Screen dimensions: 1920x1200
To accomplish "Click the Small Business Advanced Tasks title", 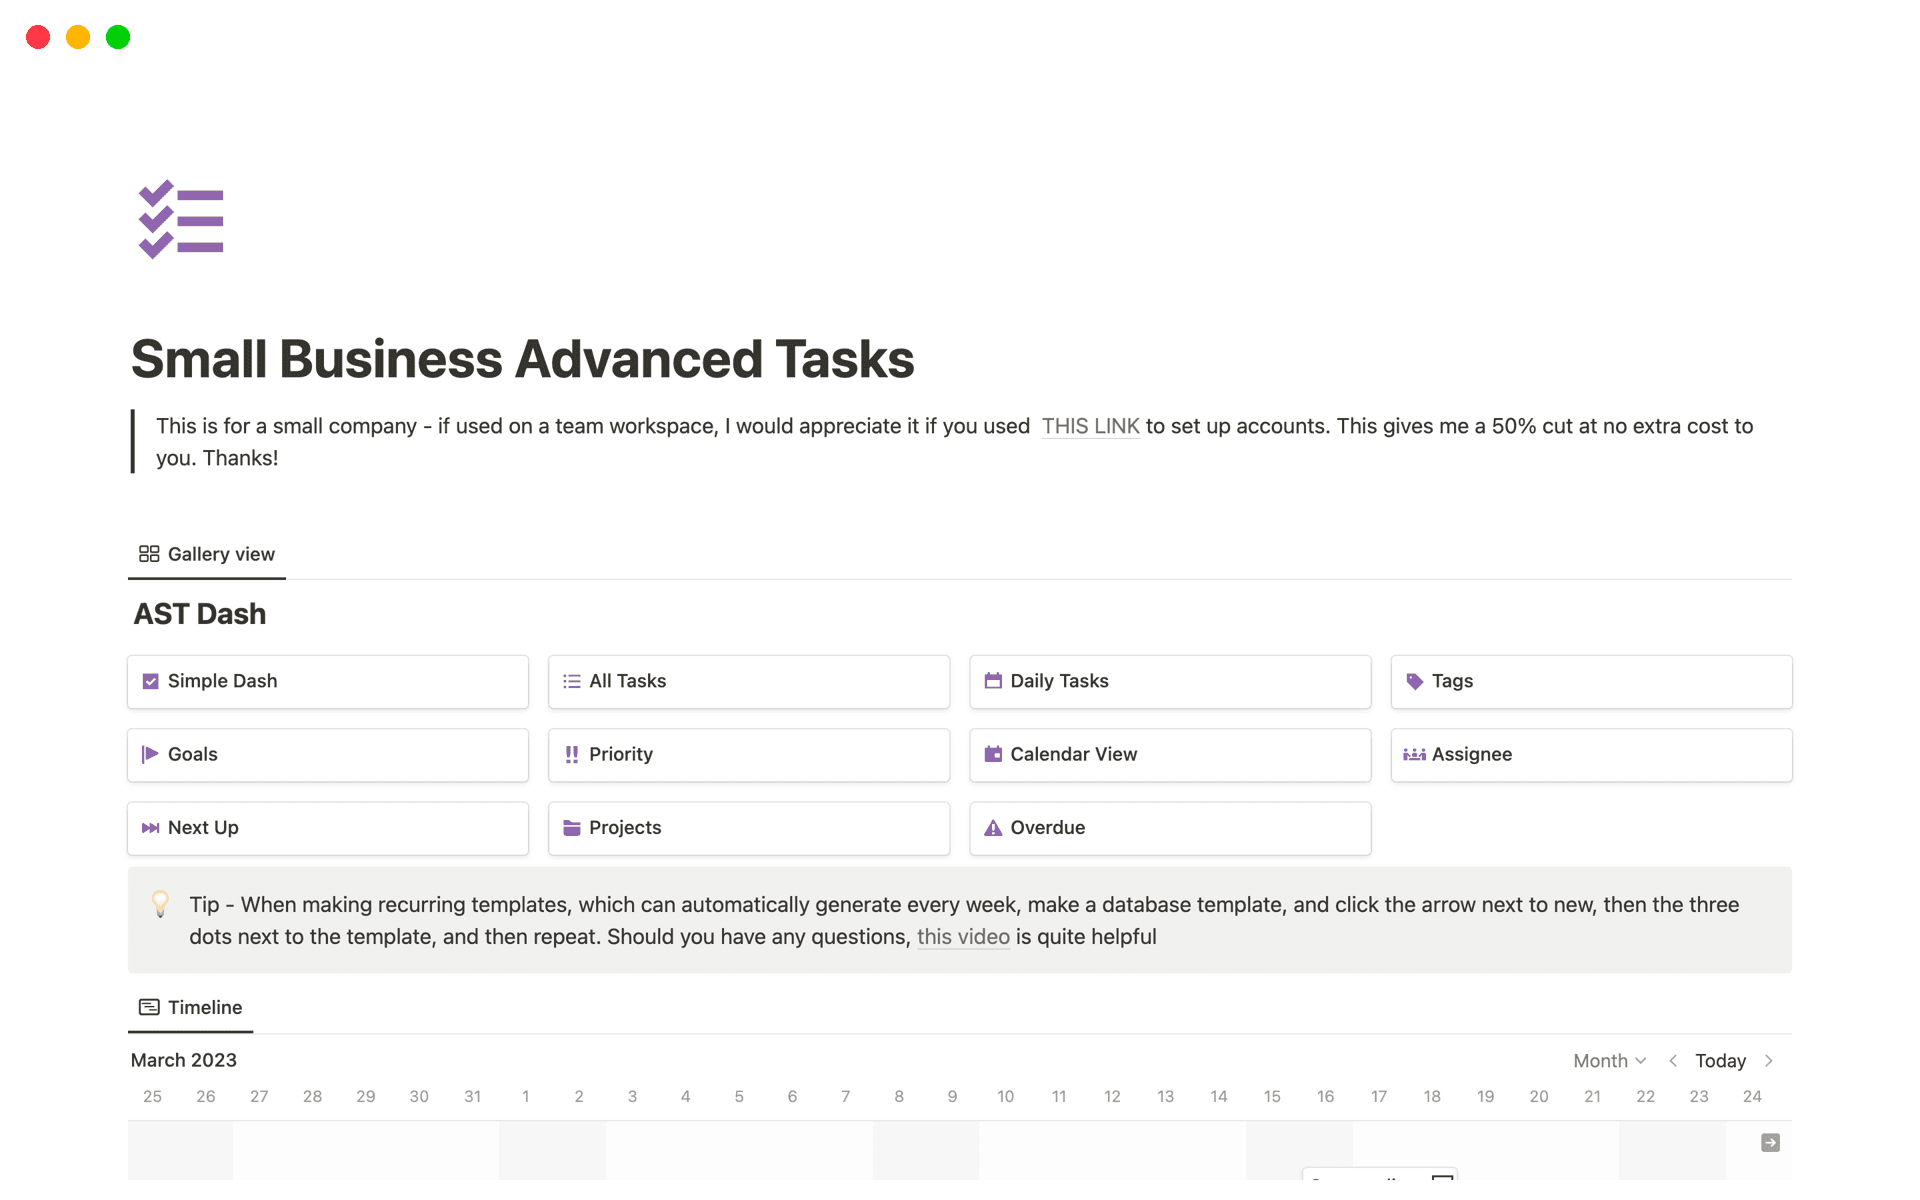I will tap(522, 359).
